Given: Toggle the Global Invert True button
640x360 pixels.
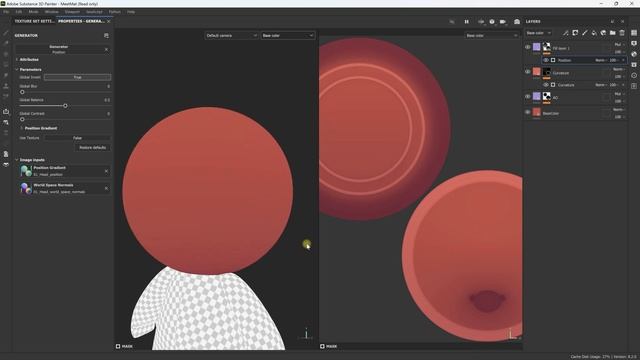Looking at the screenshot, I should 78,77.
